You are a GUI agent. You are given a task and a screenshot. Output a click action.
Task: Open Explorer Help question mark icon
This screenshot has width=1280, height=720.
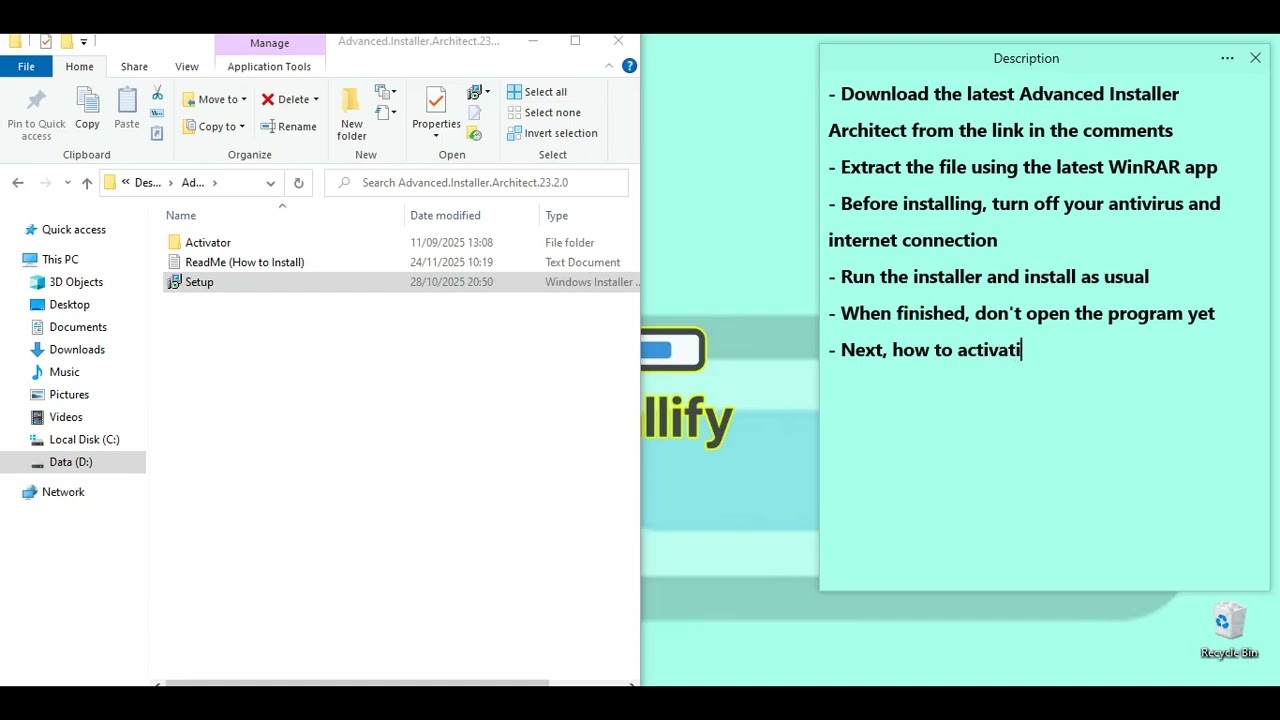[629, 66]
